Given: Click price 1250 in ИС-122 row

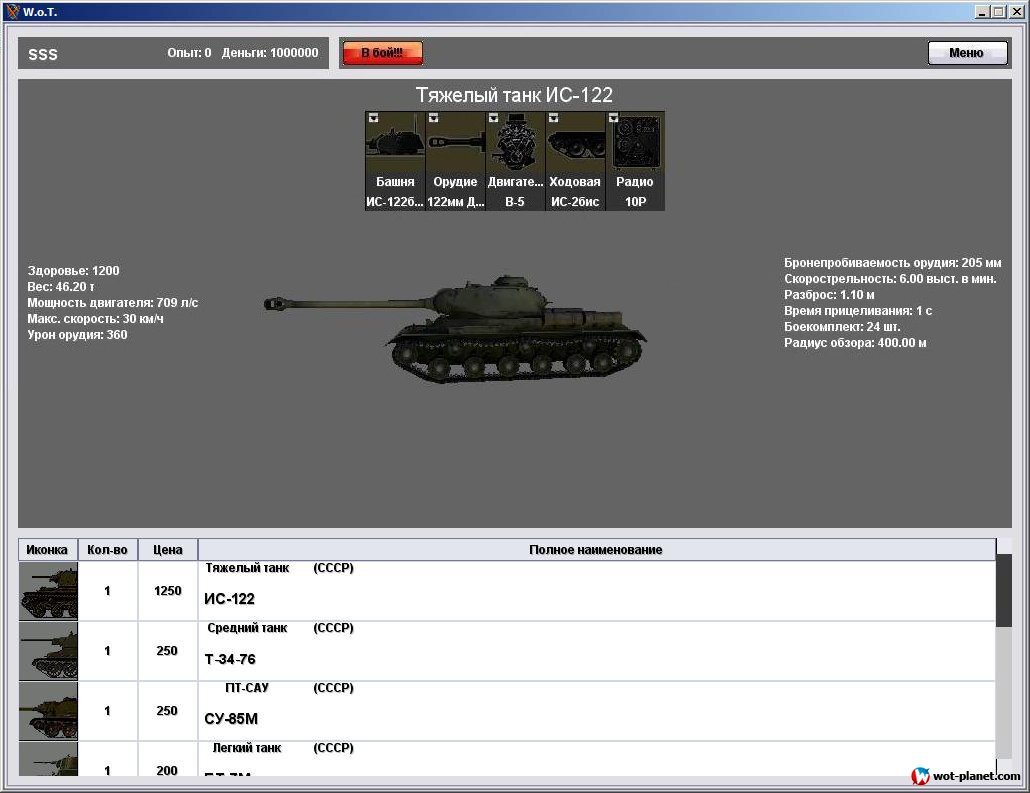Looking at the screenshot, I should (168, 591).
